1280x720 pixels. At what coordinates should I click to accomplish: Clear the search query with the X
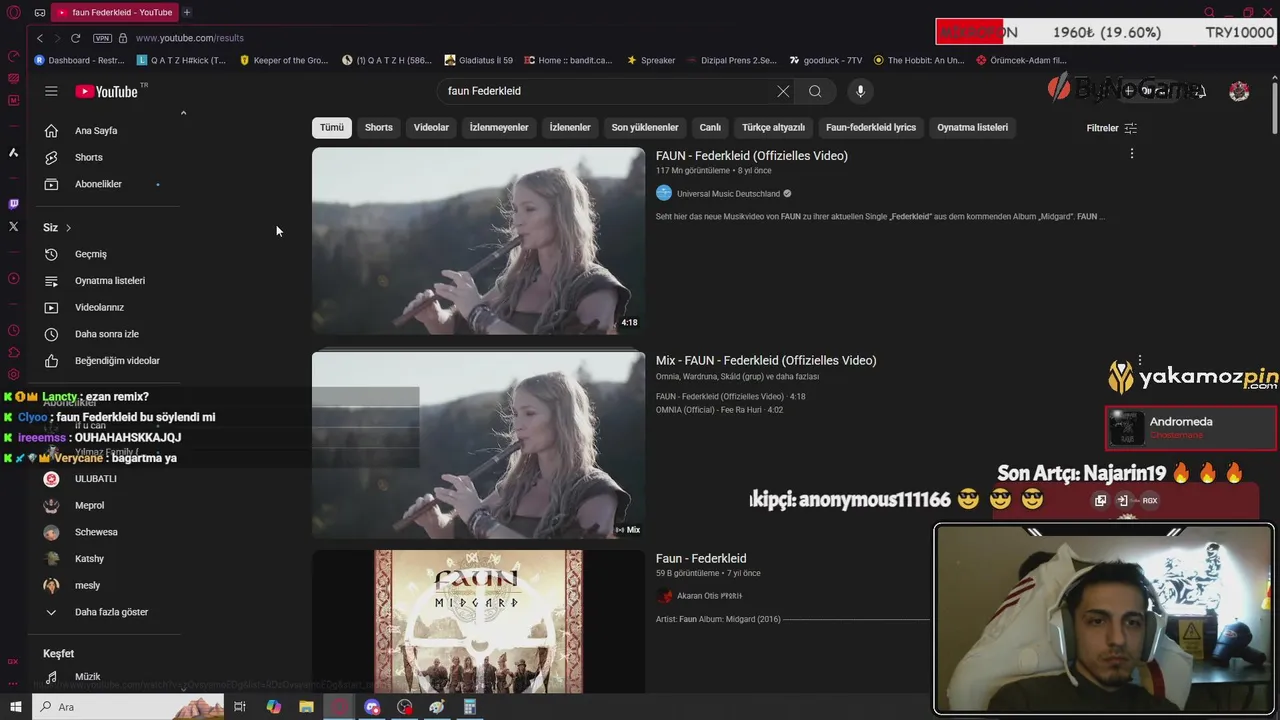coord(783,91)
